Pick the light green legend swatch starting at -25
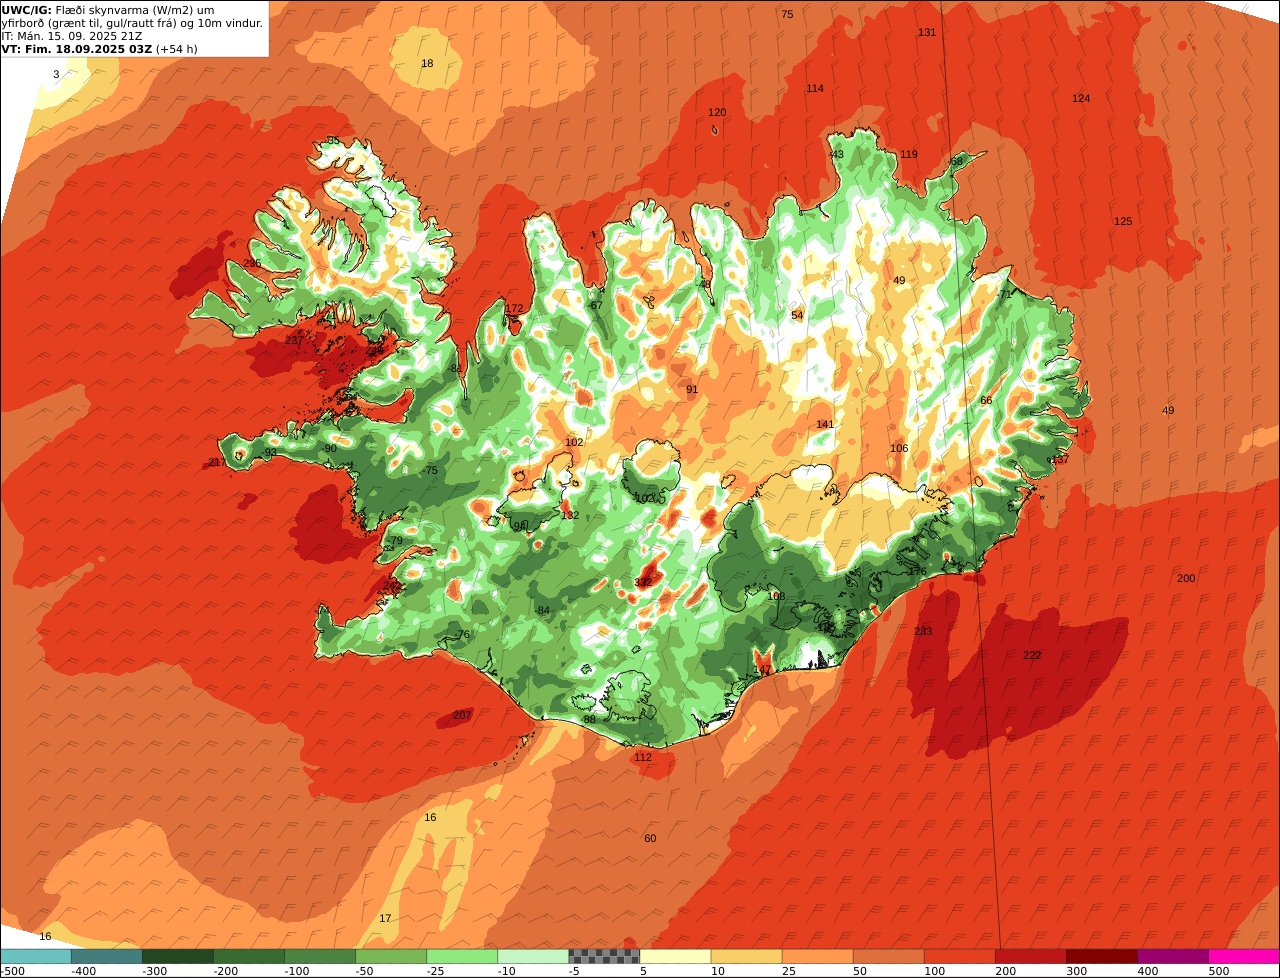Image resolution: width=1280 pixels, height=978 pixels. (462, 956)
